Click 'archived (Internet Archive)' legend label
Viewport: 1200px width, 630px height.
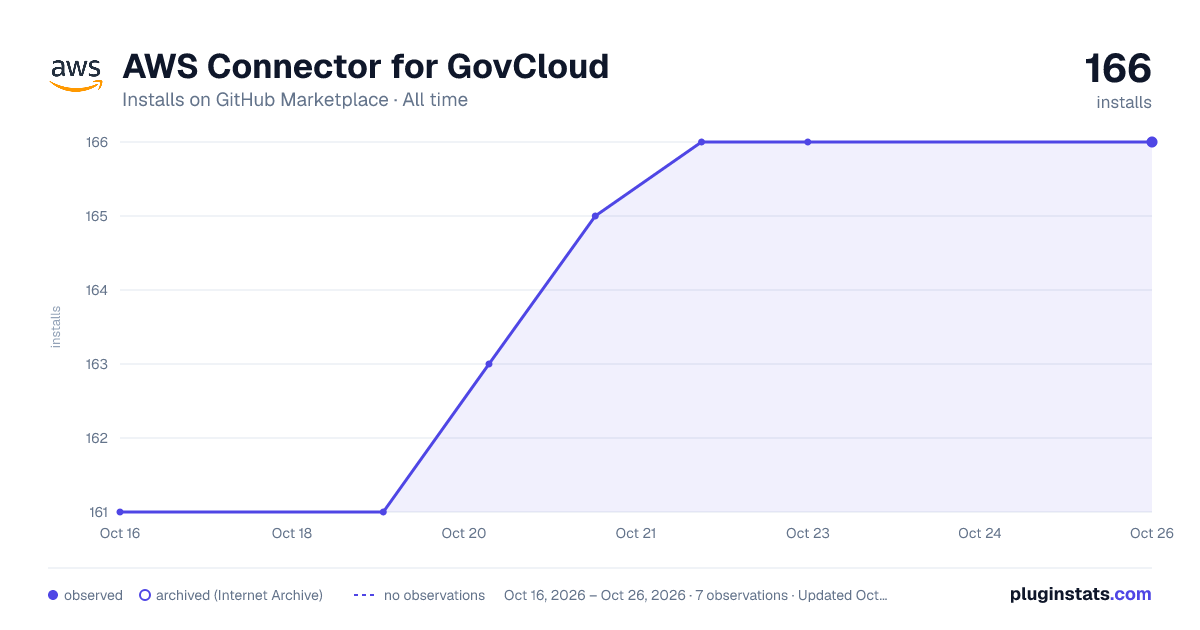[x=239, y=595]
